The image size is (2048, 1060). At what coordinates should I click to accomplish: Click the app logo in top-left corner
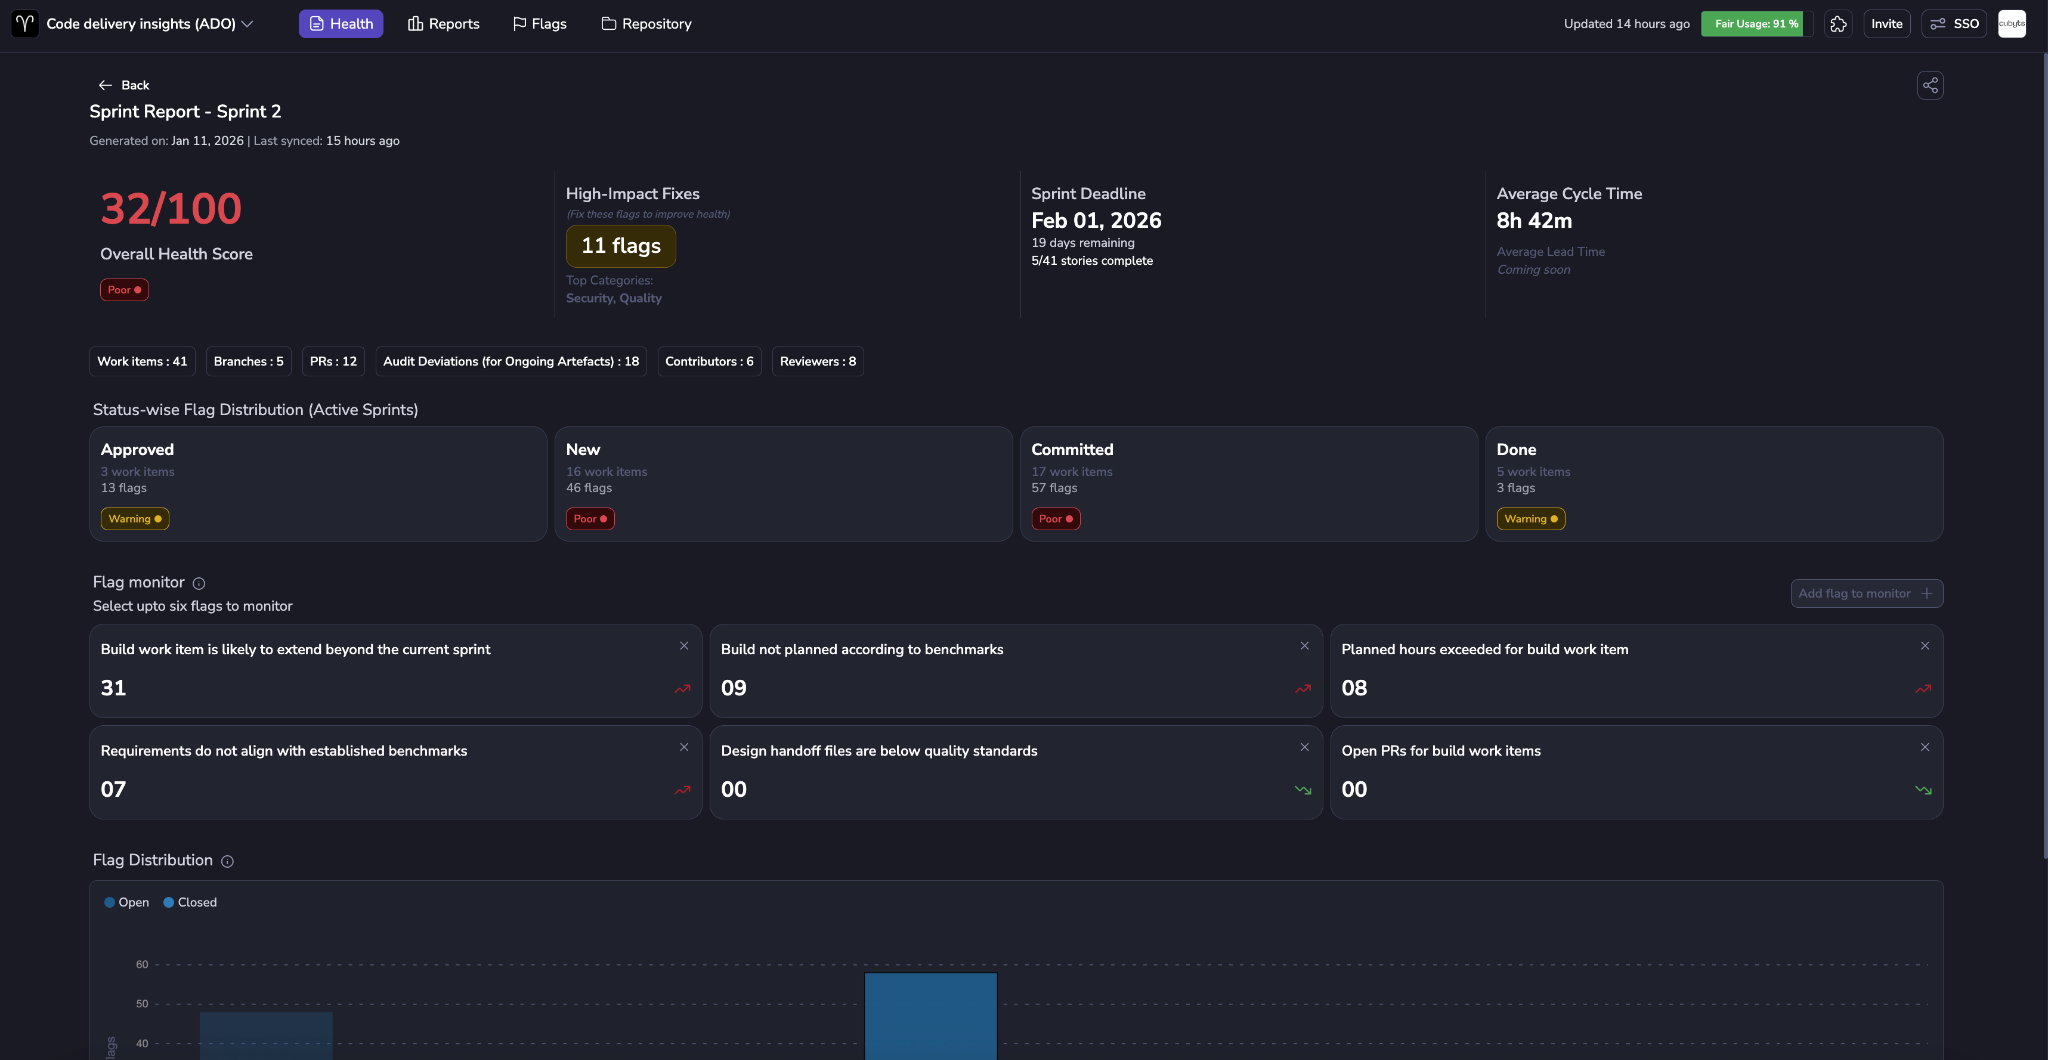(x=25, y=24)
